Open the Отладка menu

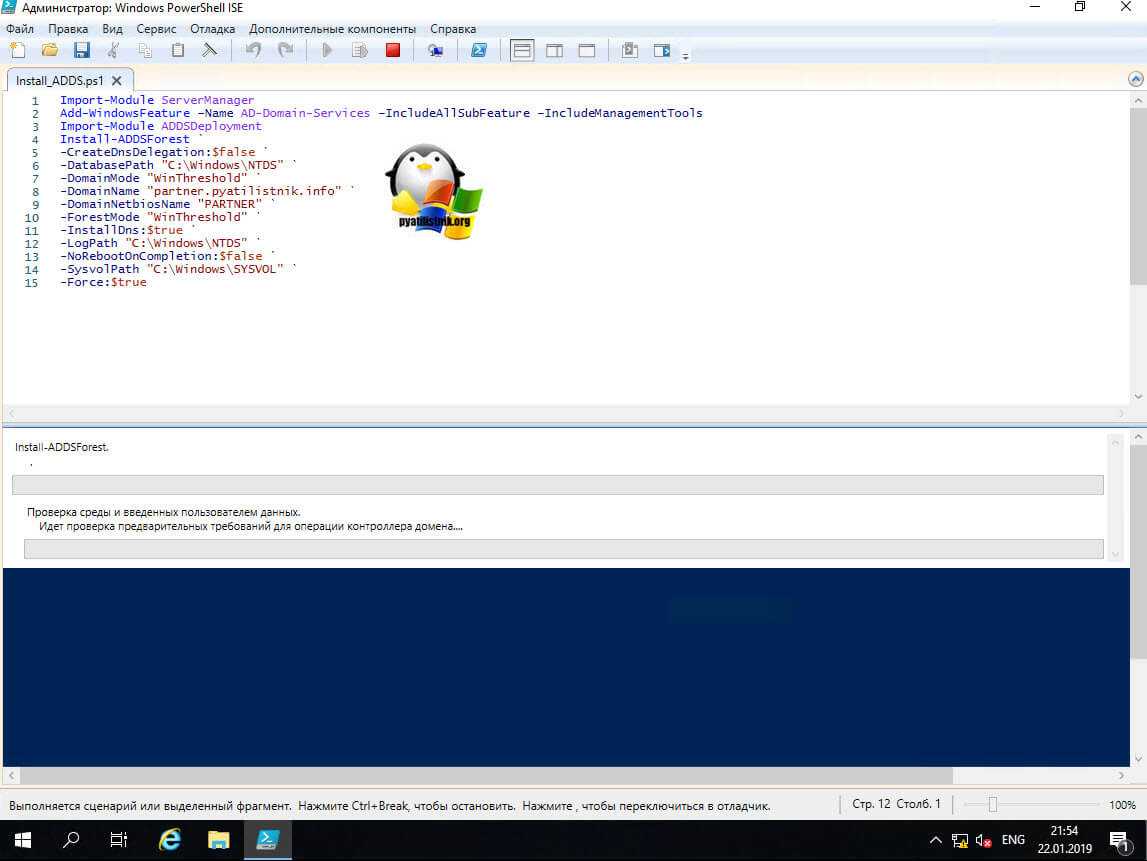click(x=212, y=29)
